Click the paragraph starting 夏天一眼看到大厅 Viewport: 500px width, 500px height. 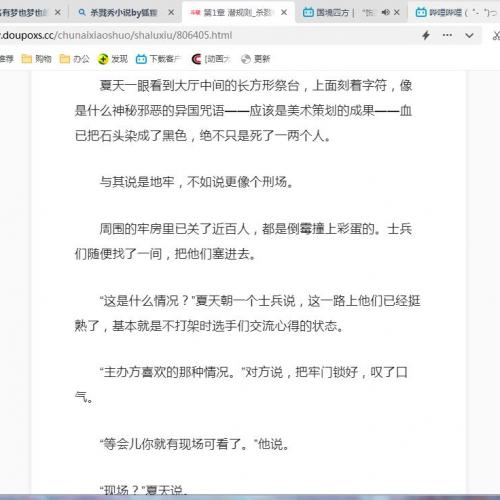coord(243,111)
